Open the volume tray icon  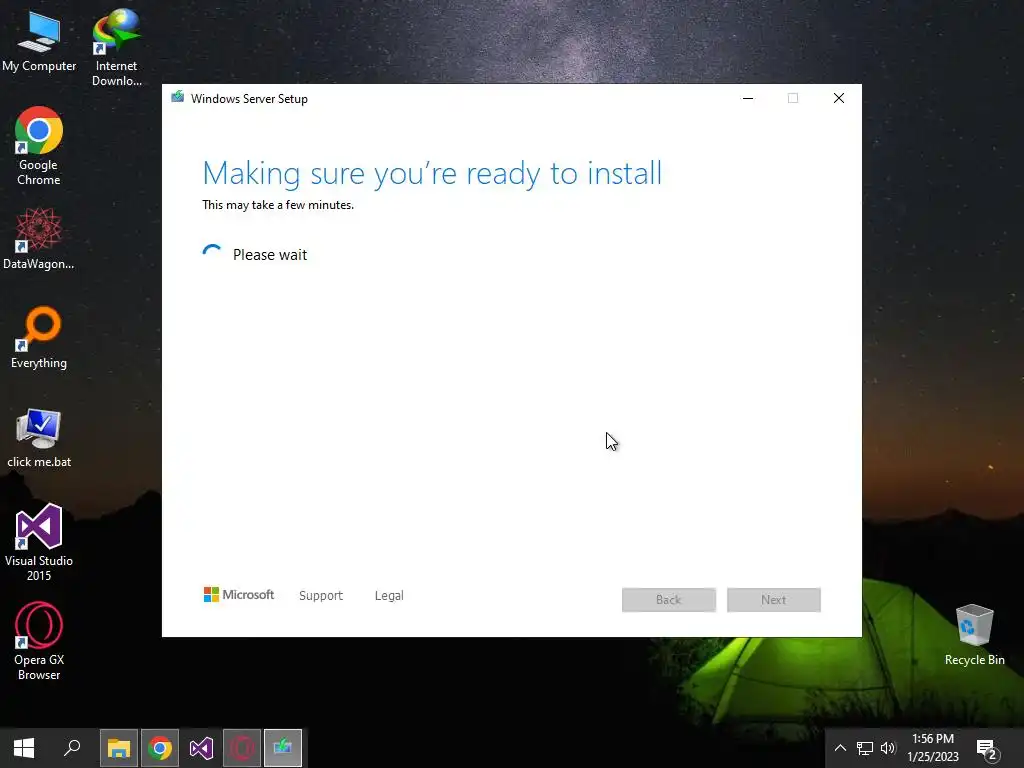click(x=888, y=748)
